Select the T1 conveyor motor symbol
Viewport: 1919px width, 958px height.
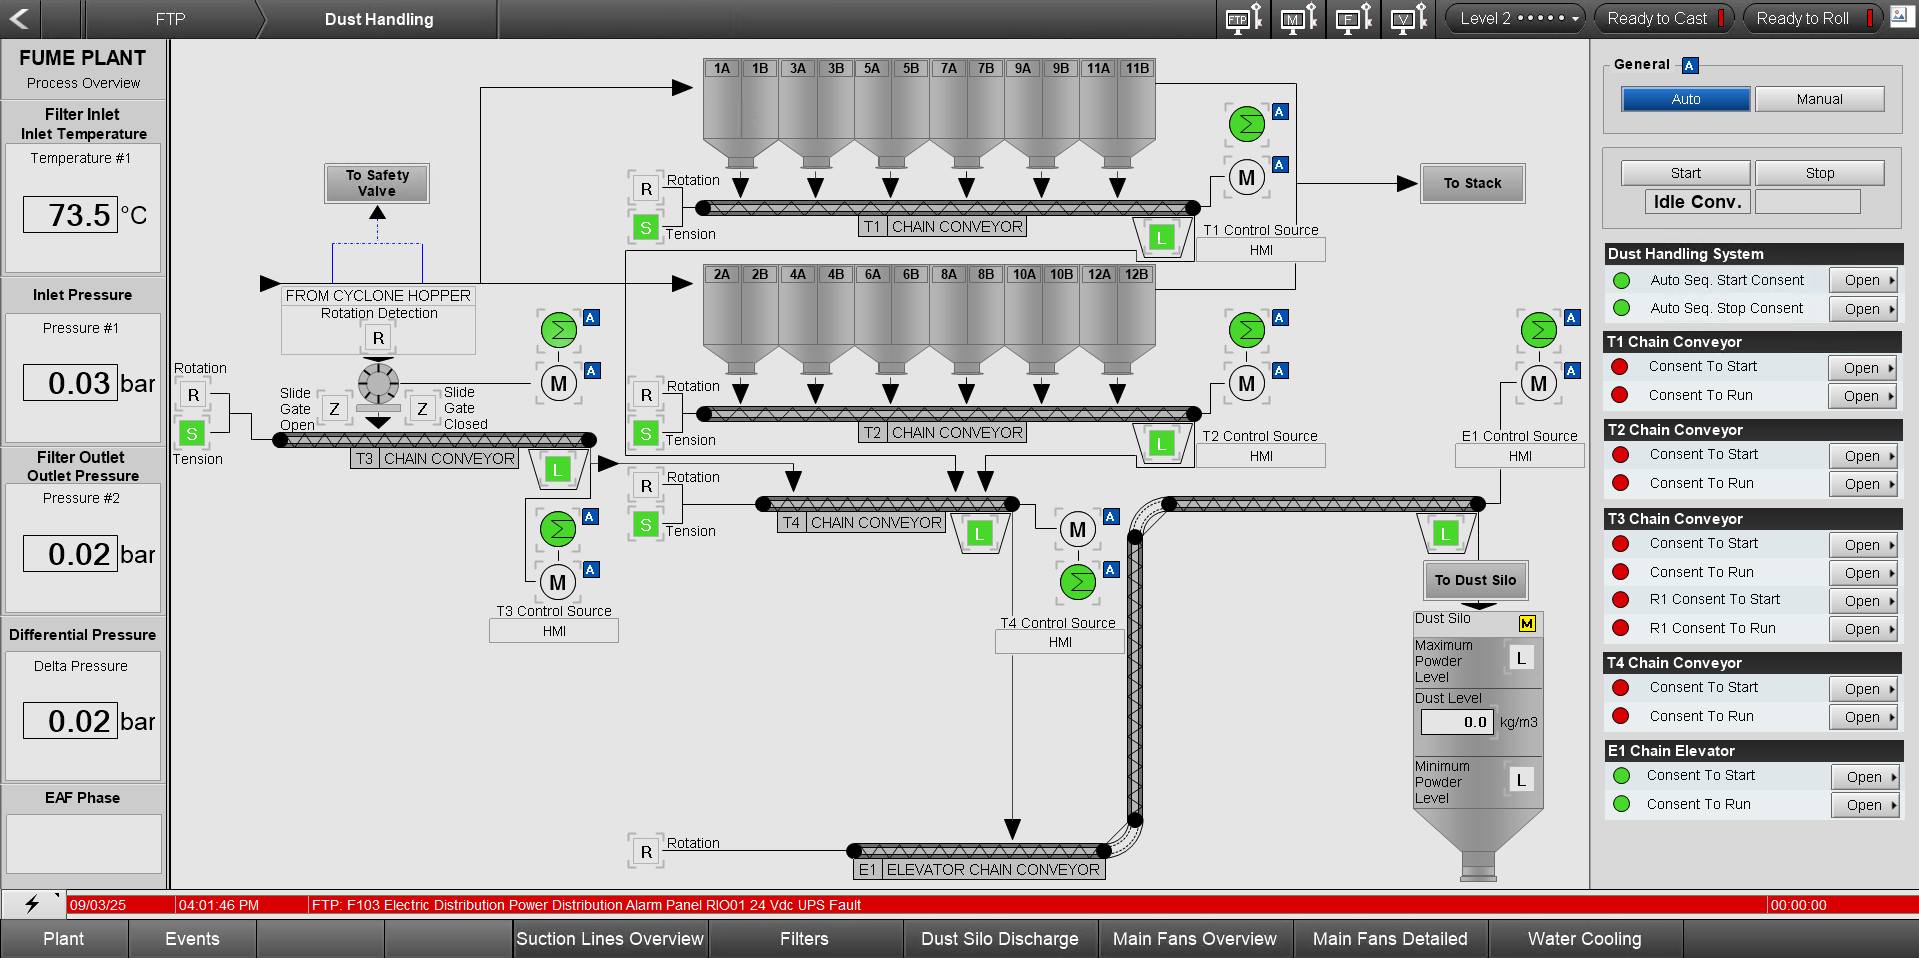[1246, 179]
